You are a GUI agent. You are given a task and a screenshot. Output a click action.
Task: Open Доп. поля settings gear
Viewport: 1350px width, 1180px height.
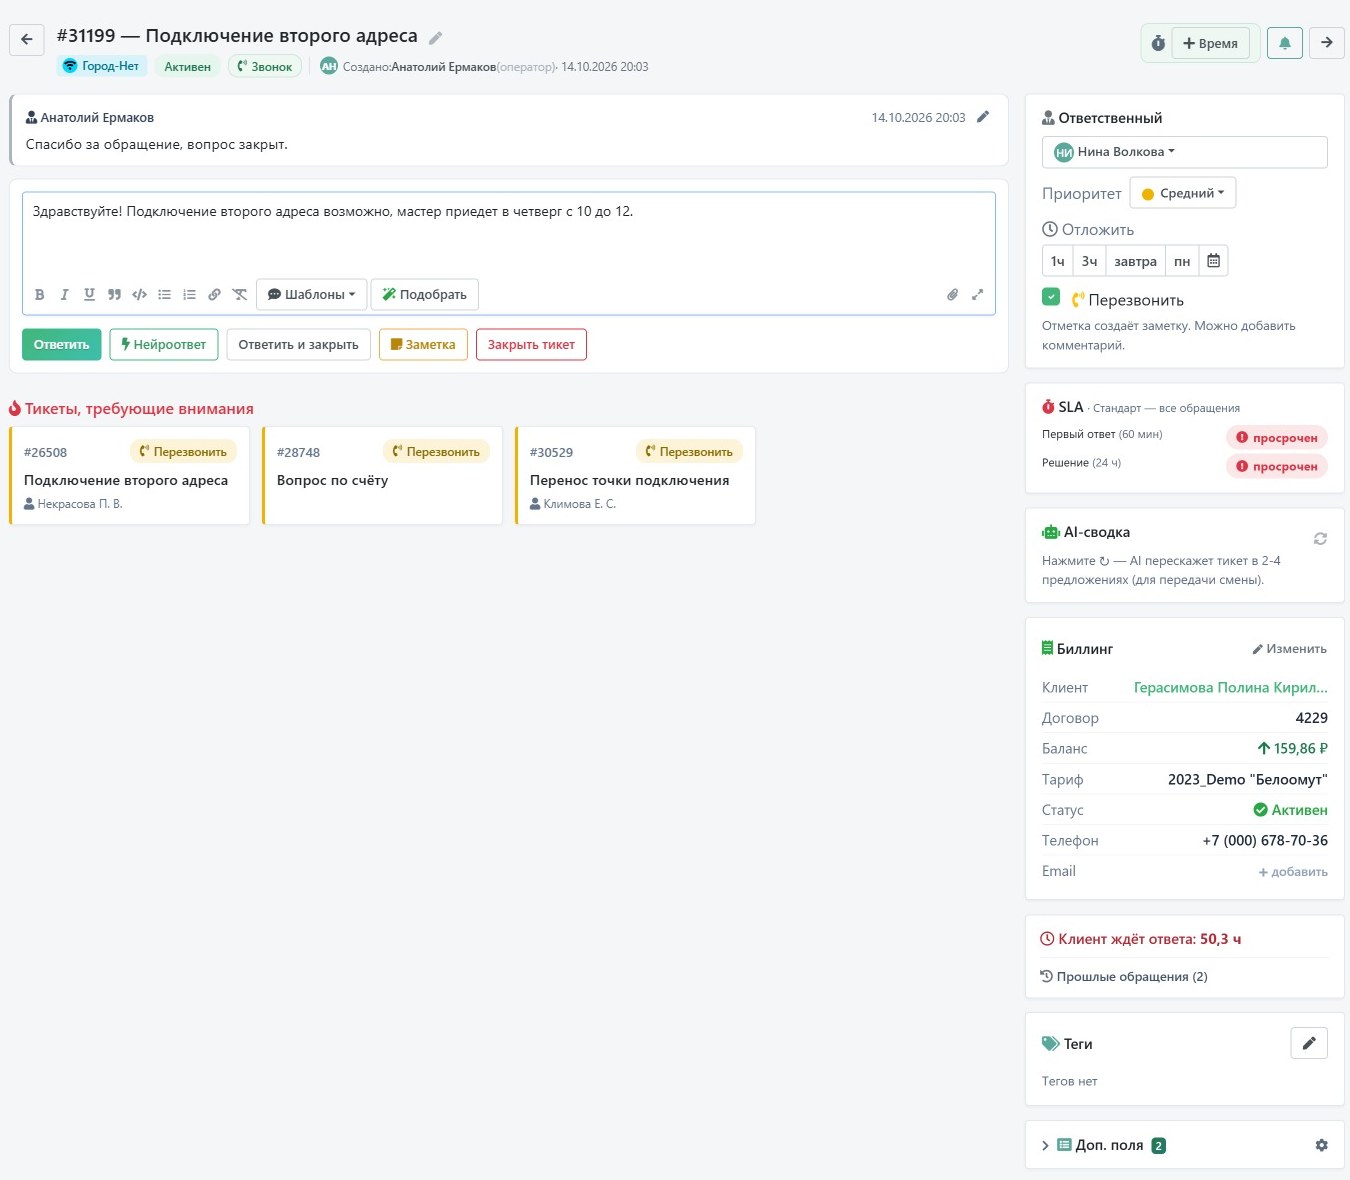click(1321, 1145)
